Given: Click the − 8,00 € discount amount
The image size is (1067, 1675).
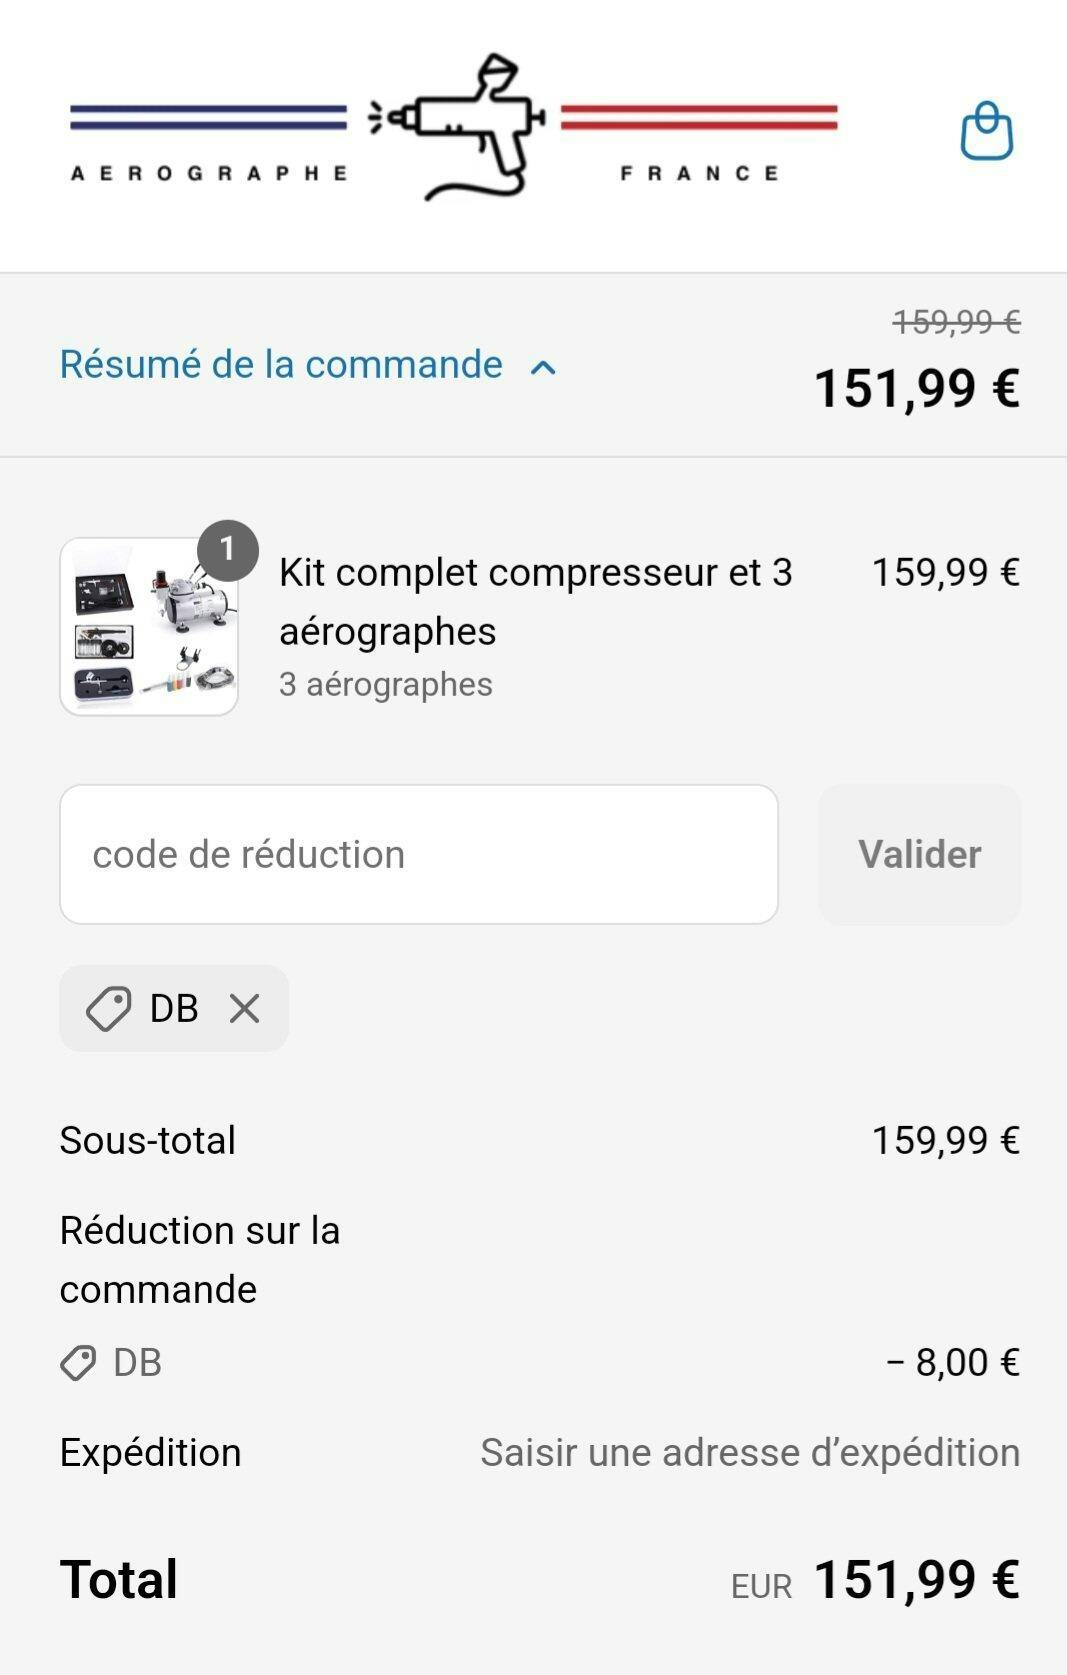Looking at the screenshot, I should click(x=953, y=1363).
